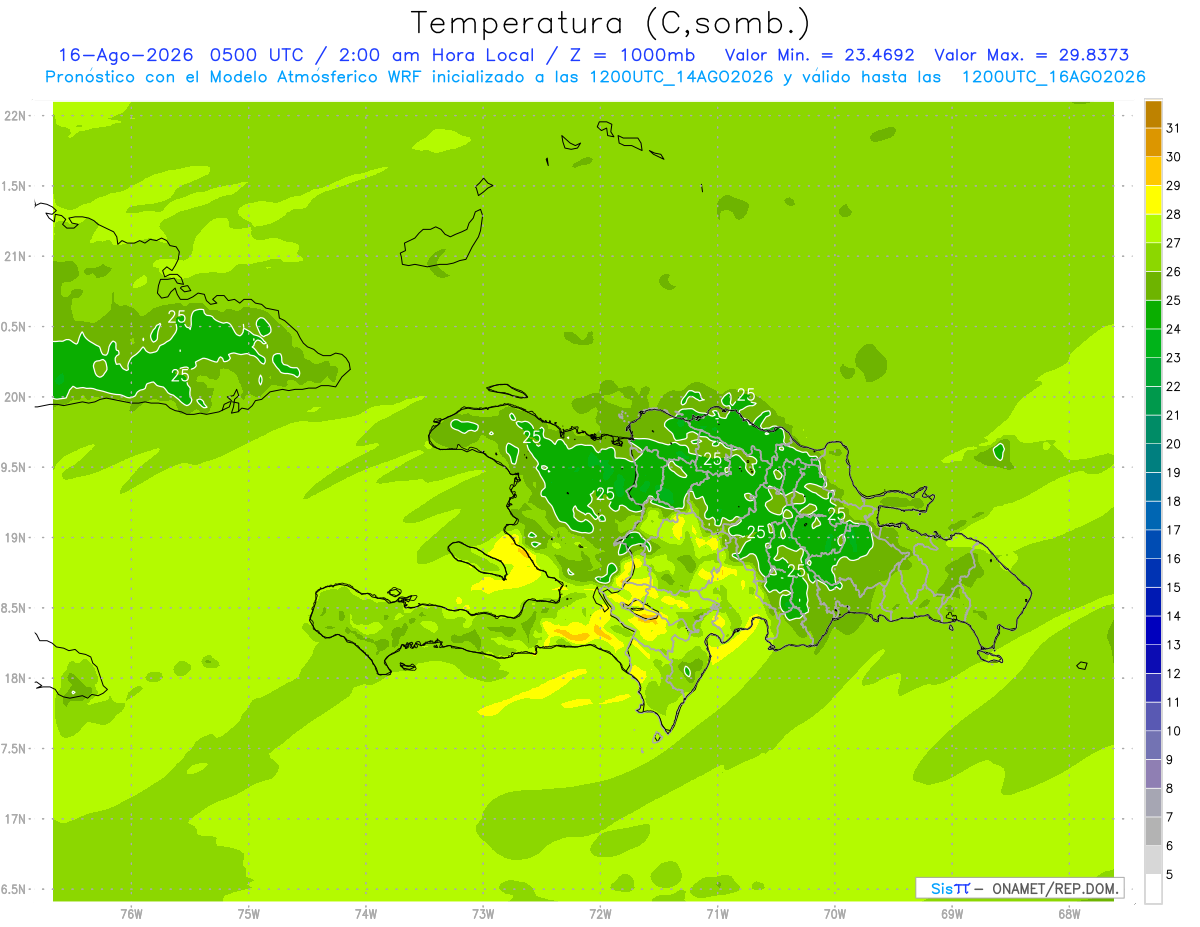The width and height of the screenshot is (1200, 927).
Task: Pick the lime swatch between 28 and 27
Action: 1153,228
